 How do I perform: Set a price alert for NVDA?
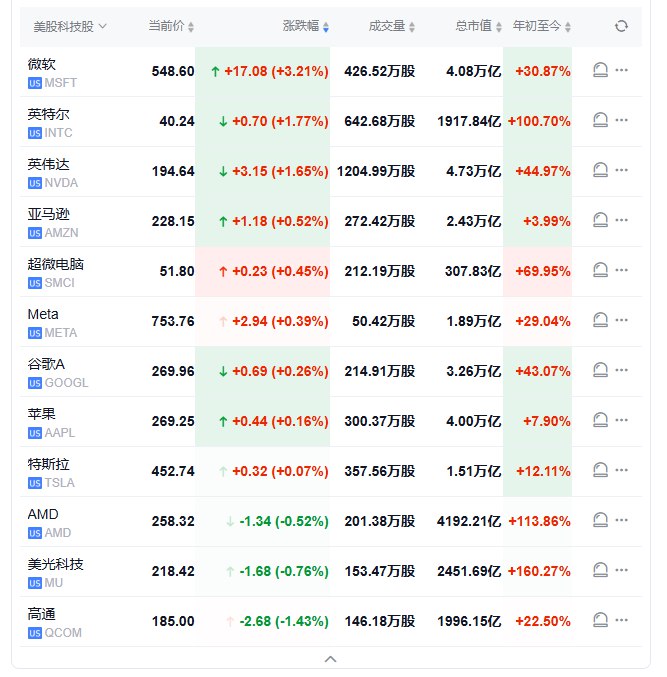pos(600,170)
